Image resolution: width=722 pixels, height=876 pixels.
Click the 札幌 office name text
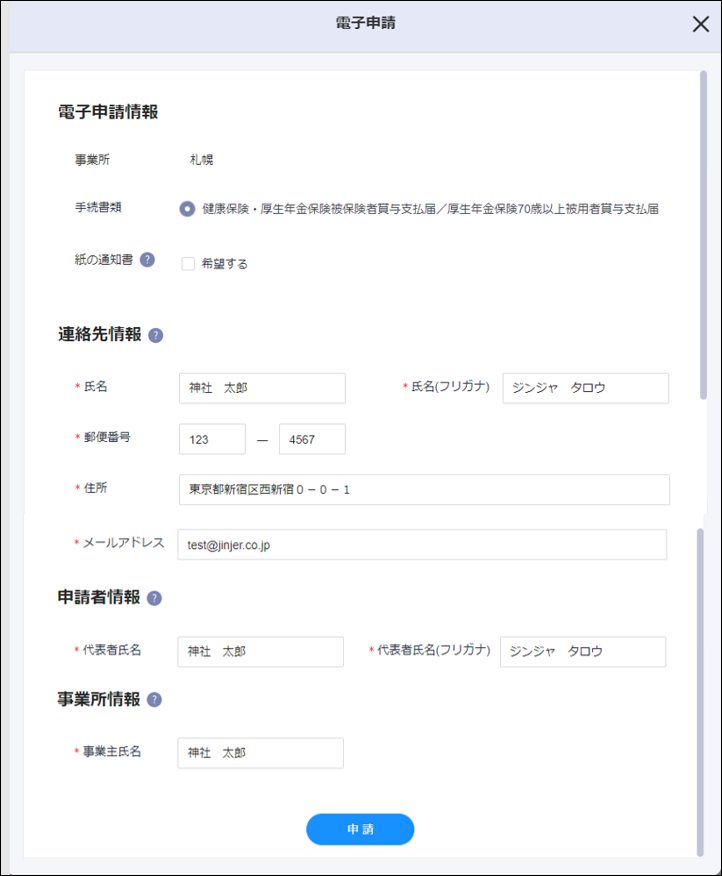(x=201, y=160)
